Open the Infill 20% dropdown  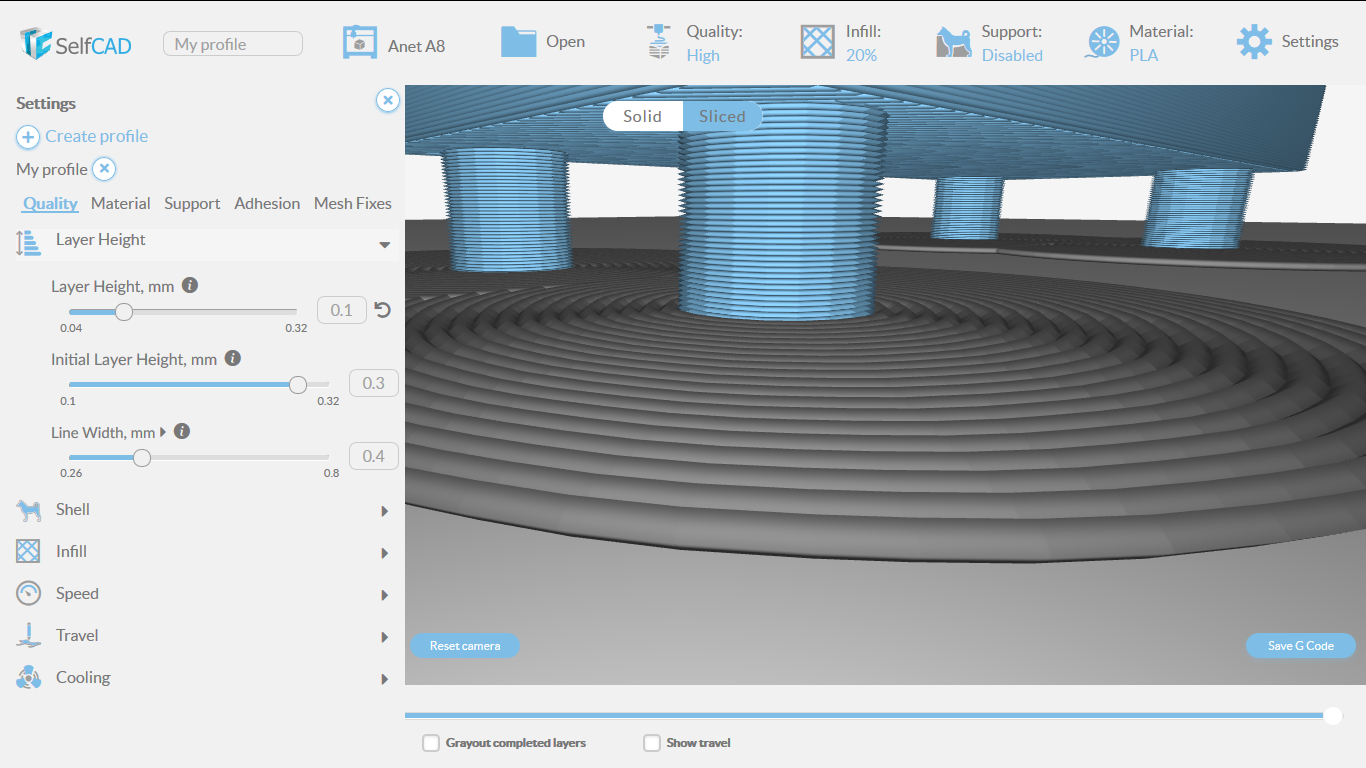coord(861,55)
